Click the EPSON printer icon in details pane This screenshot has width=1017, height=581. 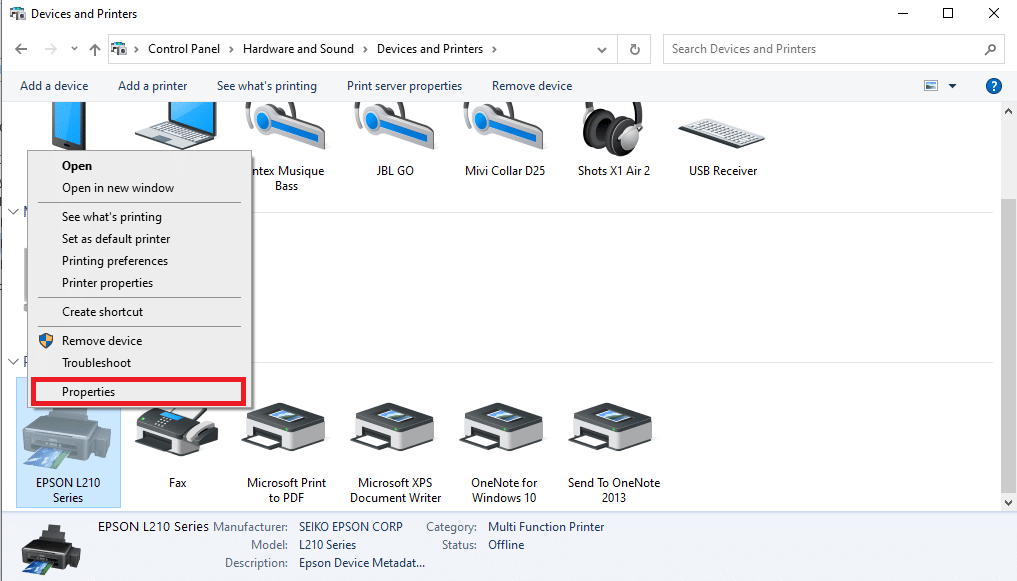click(51, 549)
